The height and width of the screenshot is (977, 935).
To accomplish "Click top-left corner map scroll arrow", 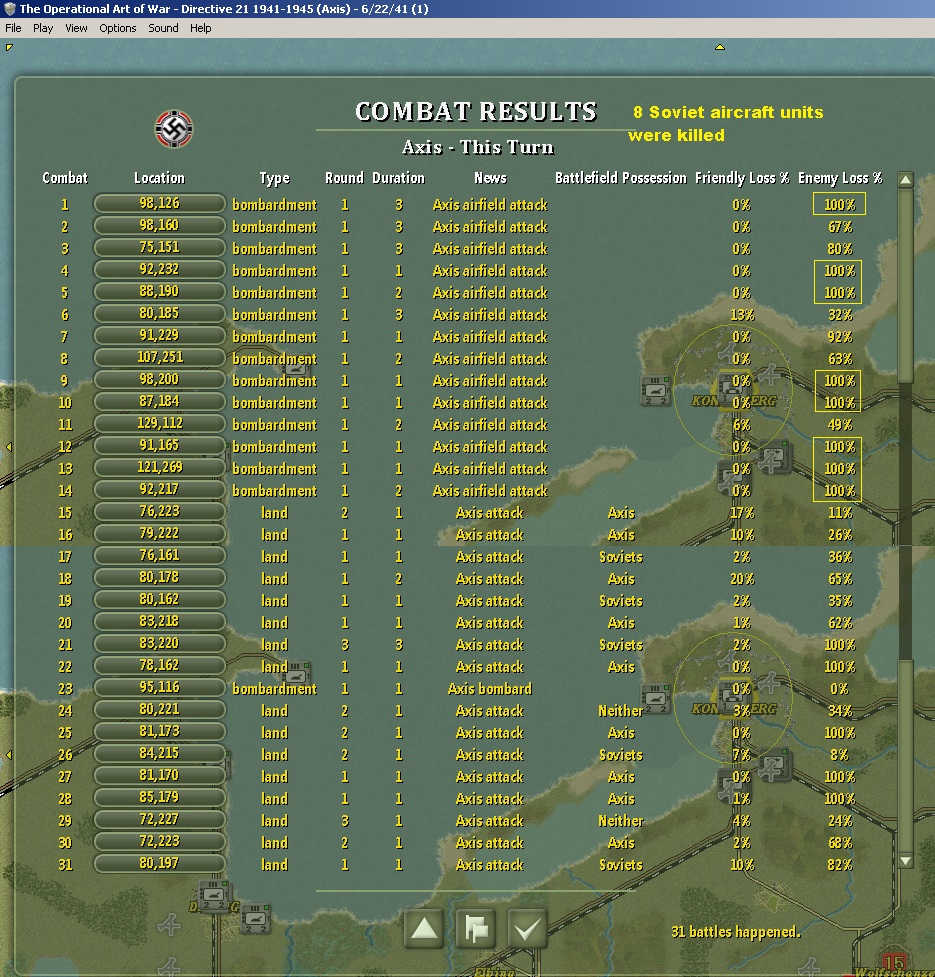I will [x=9, y=47].
